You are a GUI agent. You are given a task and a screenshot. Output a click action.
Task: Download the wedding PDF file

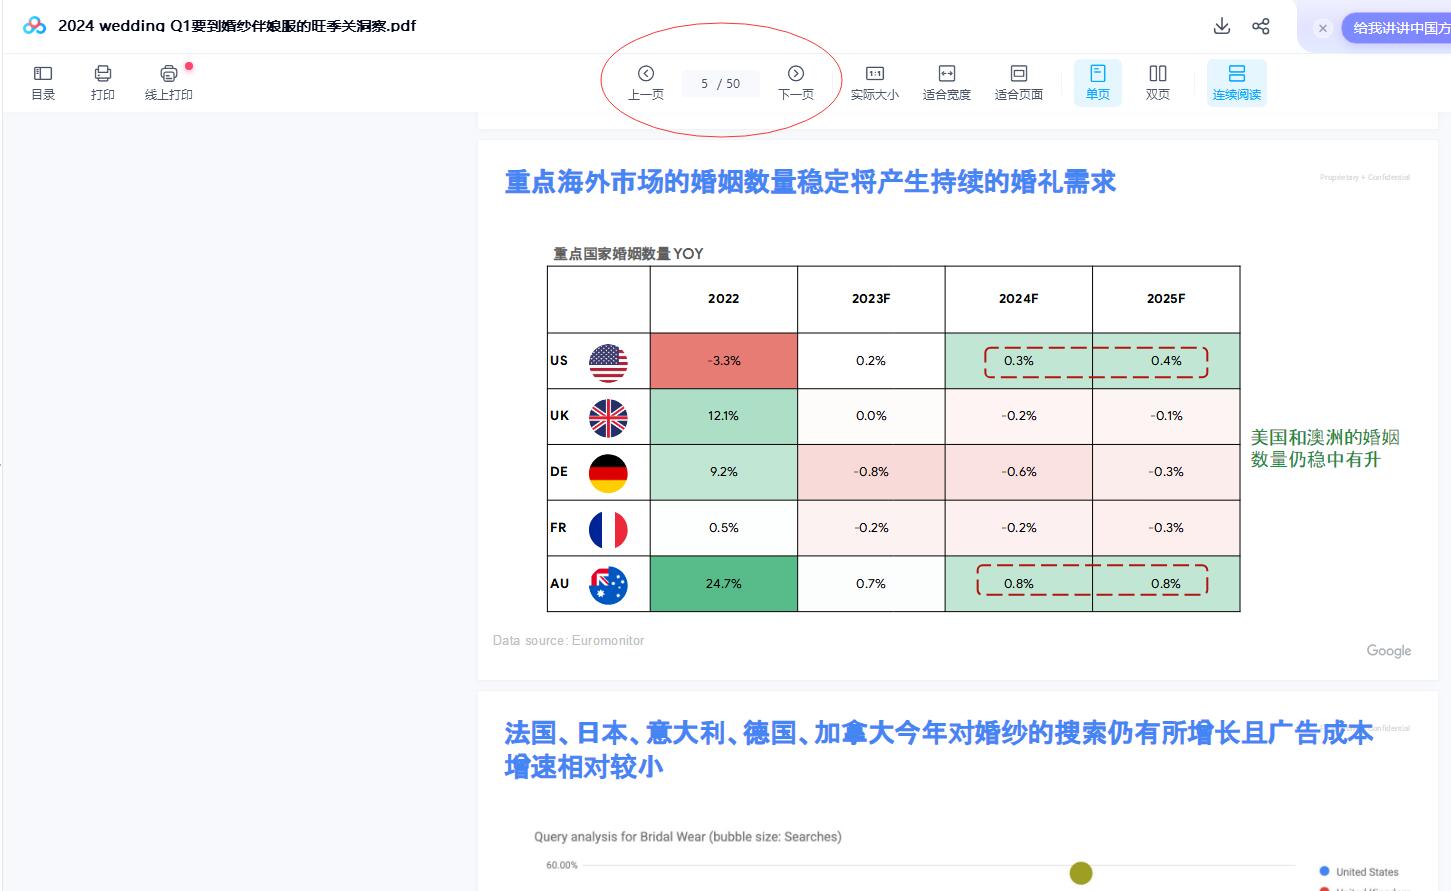click(x=1222, y=26)
